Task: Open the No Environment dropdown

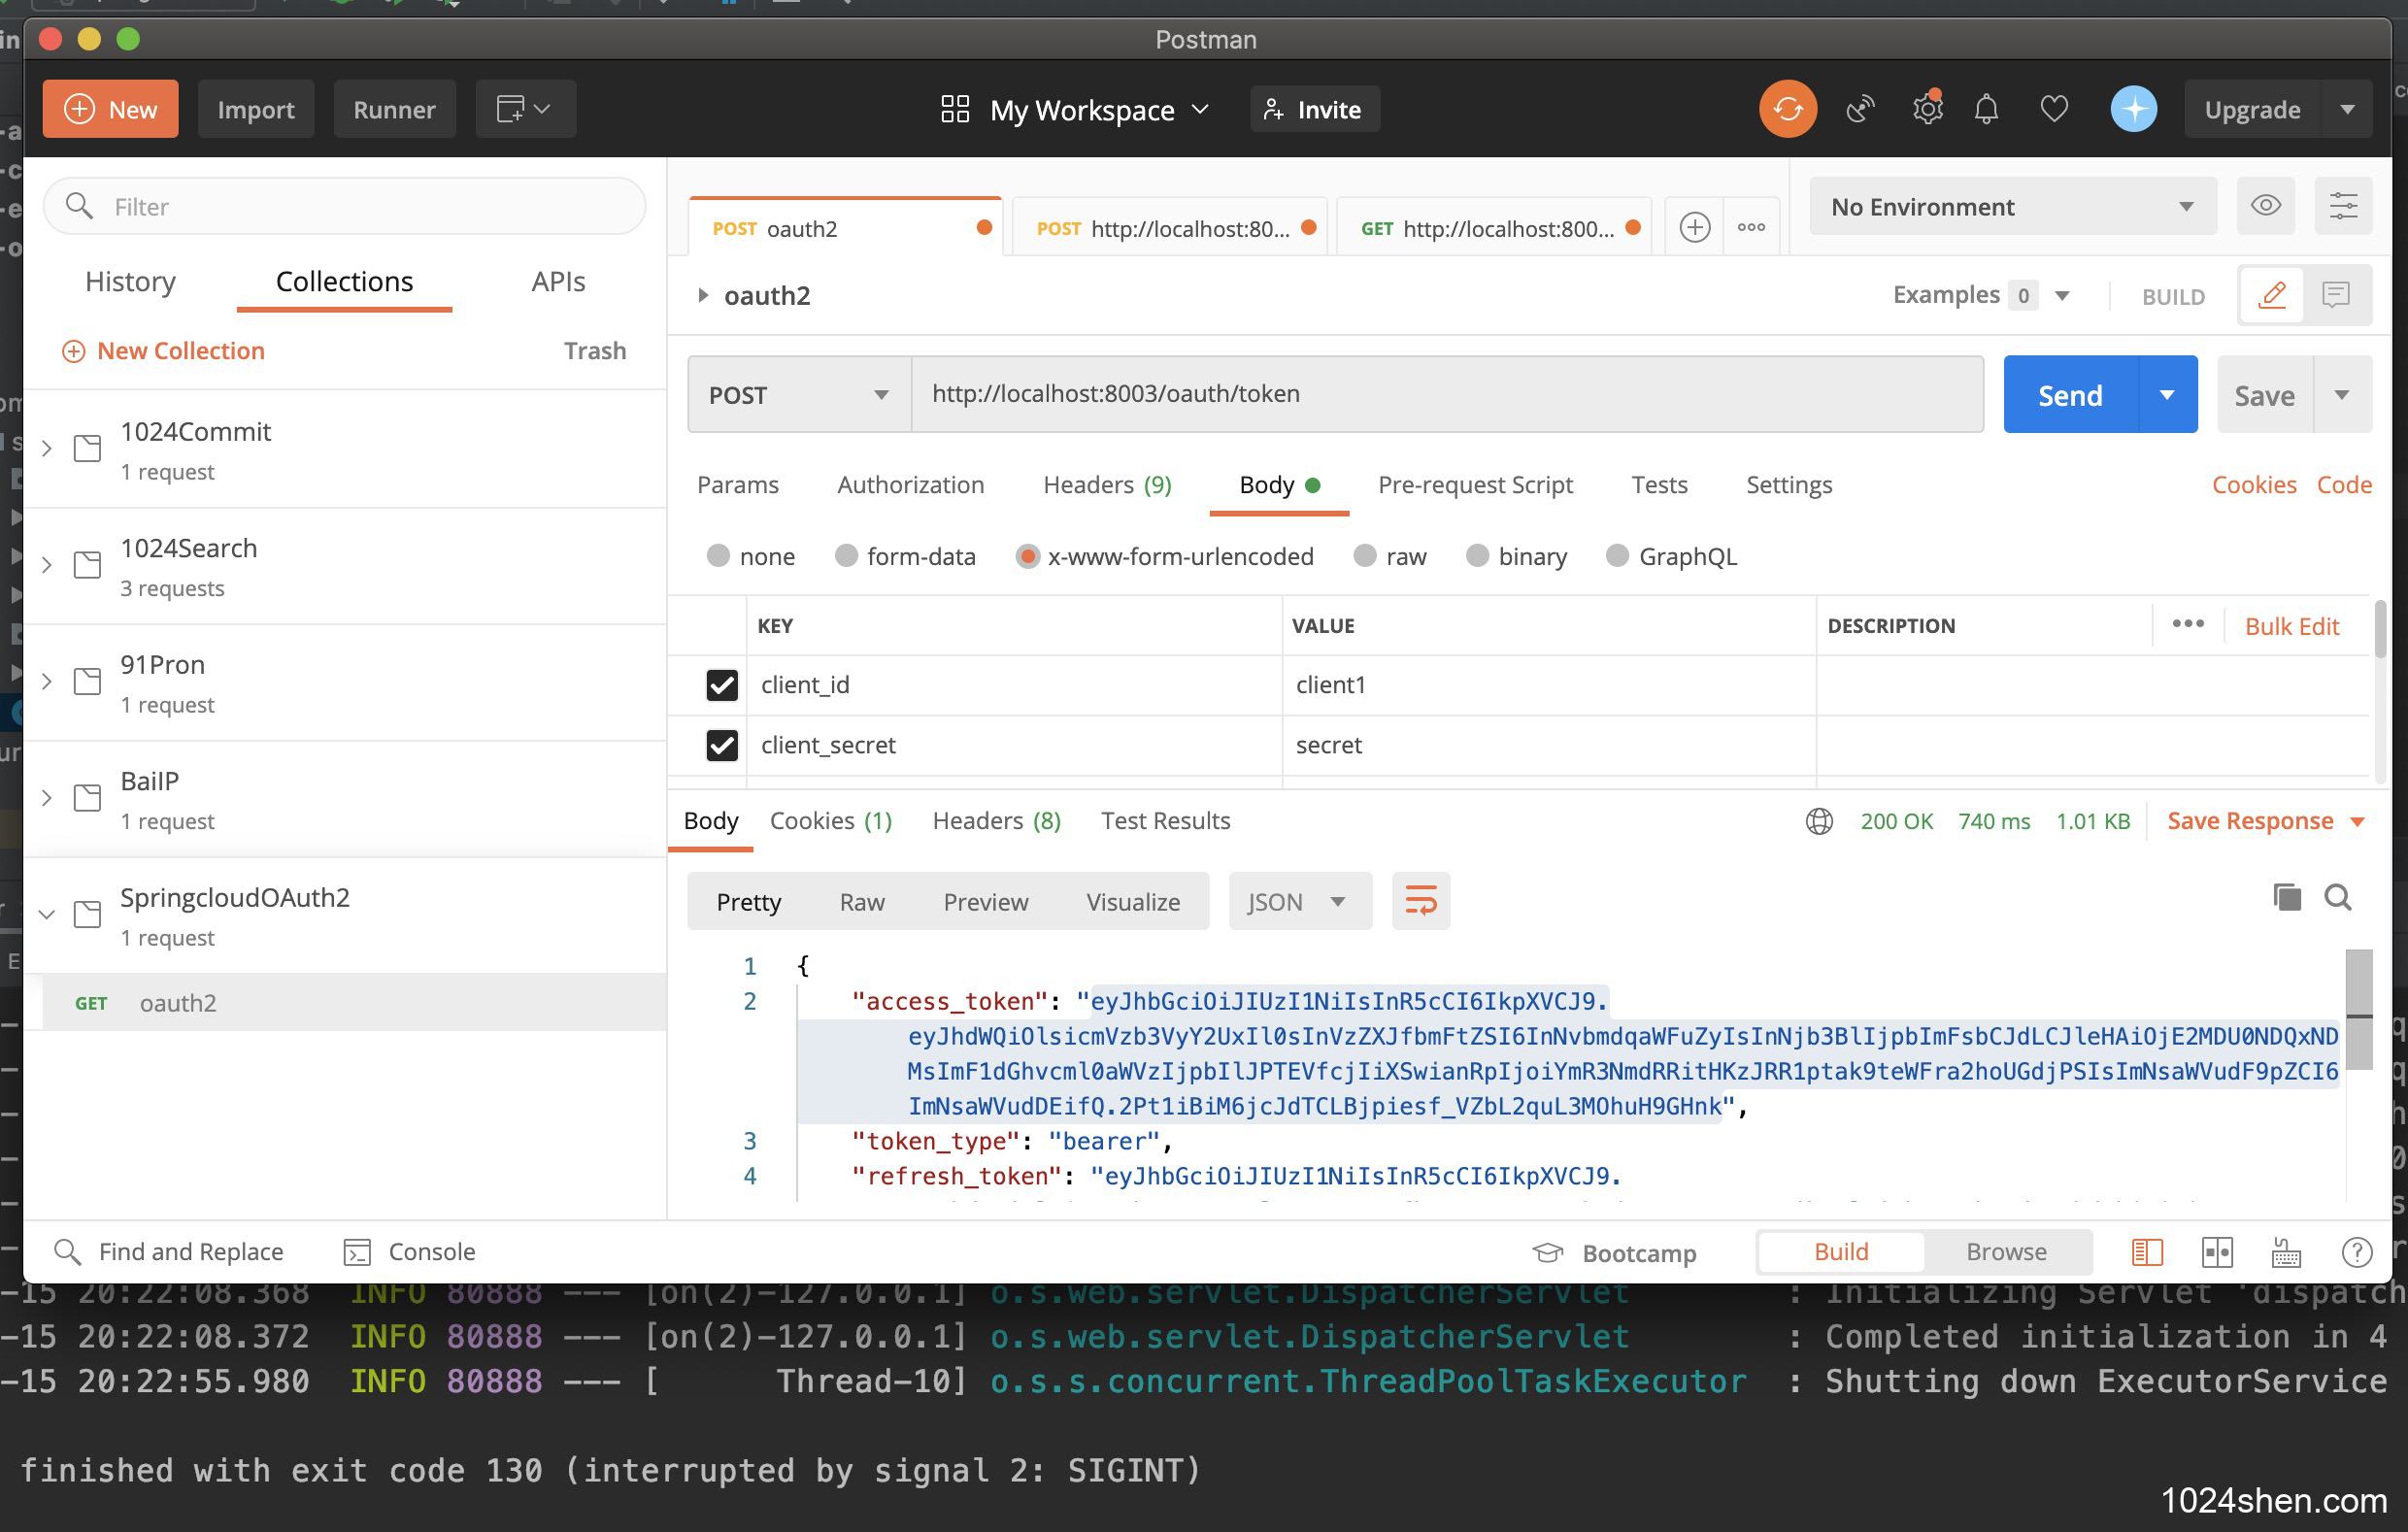Action: click(x=2011, y=207)
